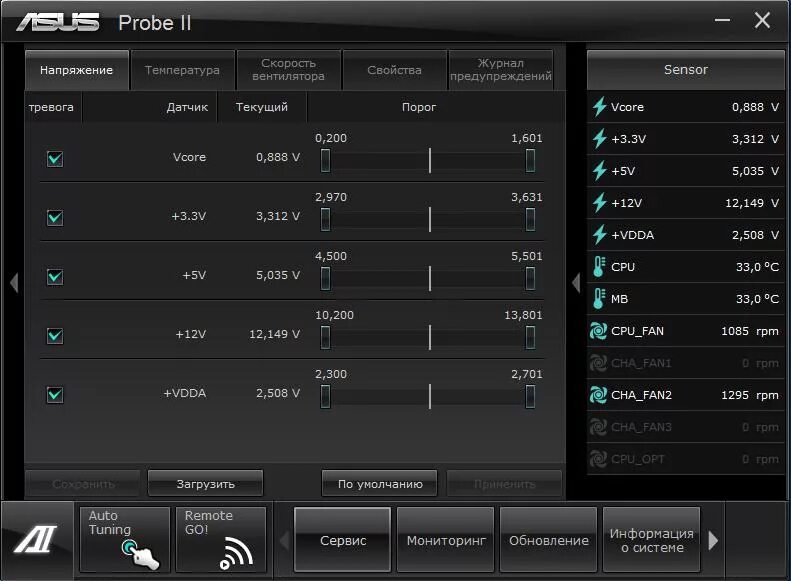Open Информация о системе button
791x581 pixels.
pos(651,540)
